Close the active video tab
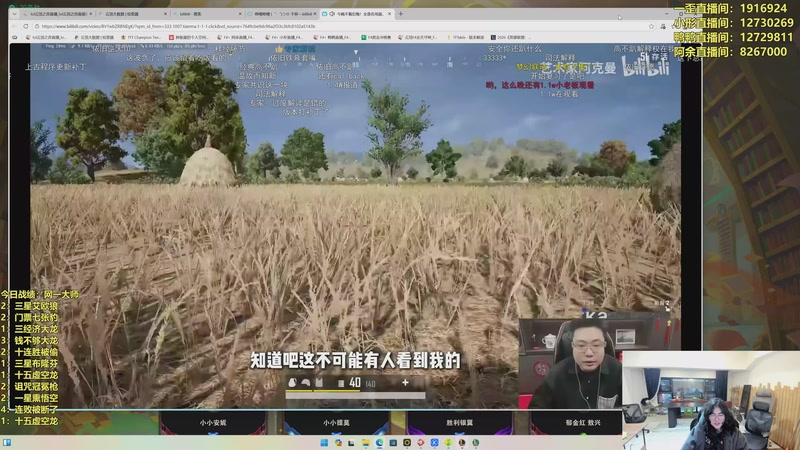 pos(390,14)
